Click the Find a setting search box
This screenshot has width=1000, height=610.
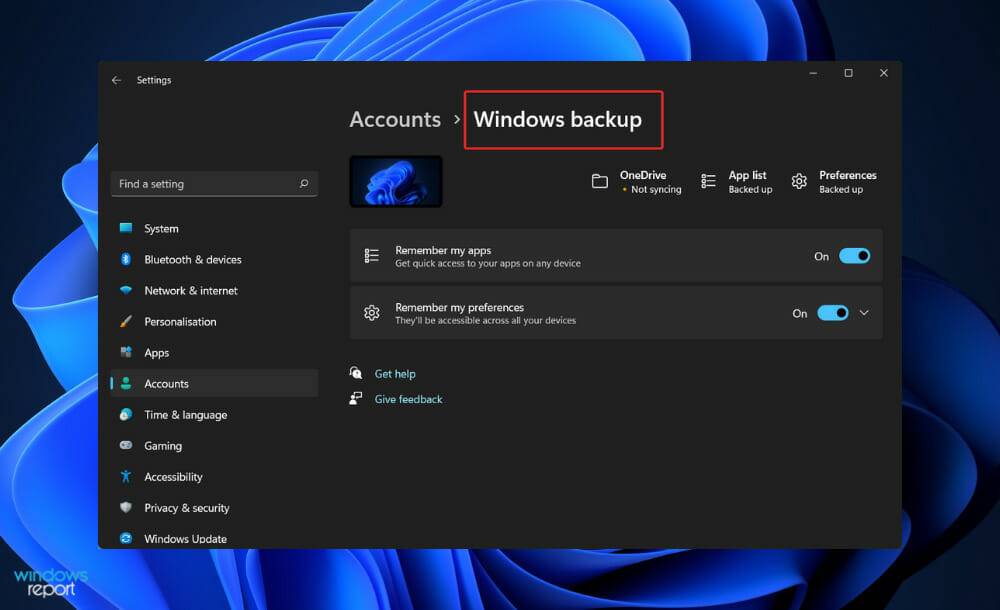coord(213,184)
